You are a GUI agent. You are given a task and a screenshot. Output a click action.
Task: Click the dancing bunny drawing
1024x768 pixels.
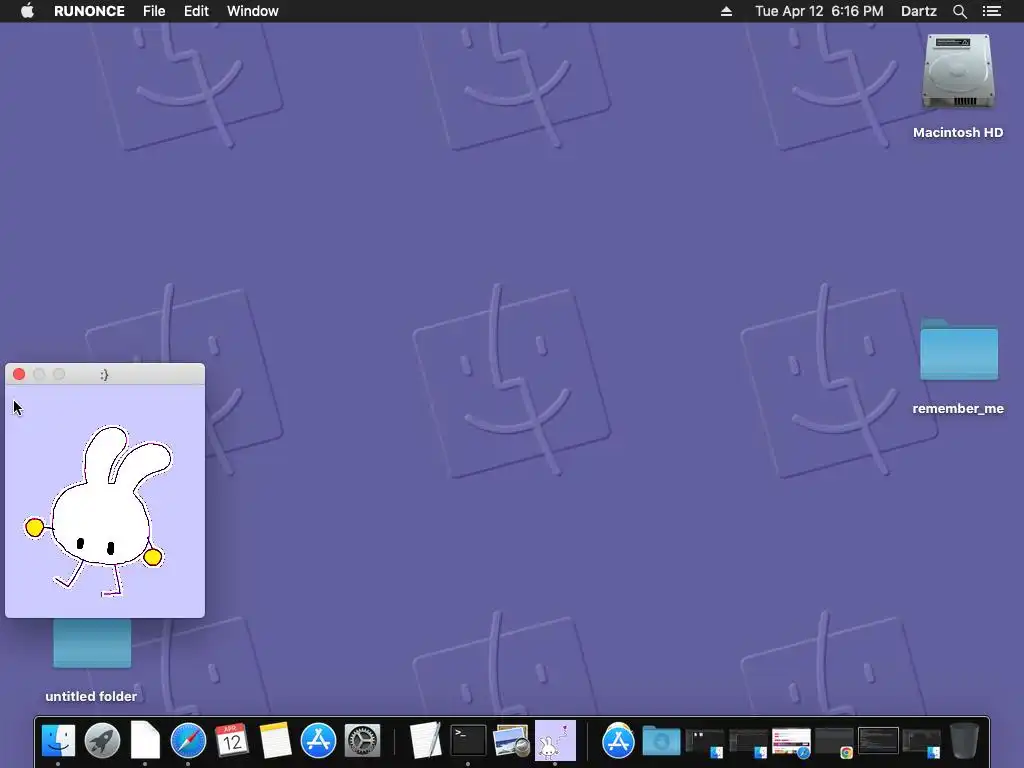tap(99, 511)
